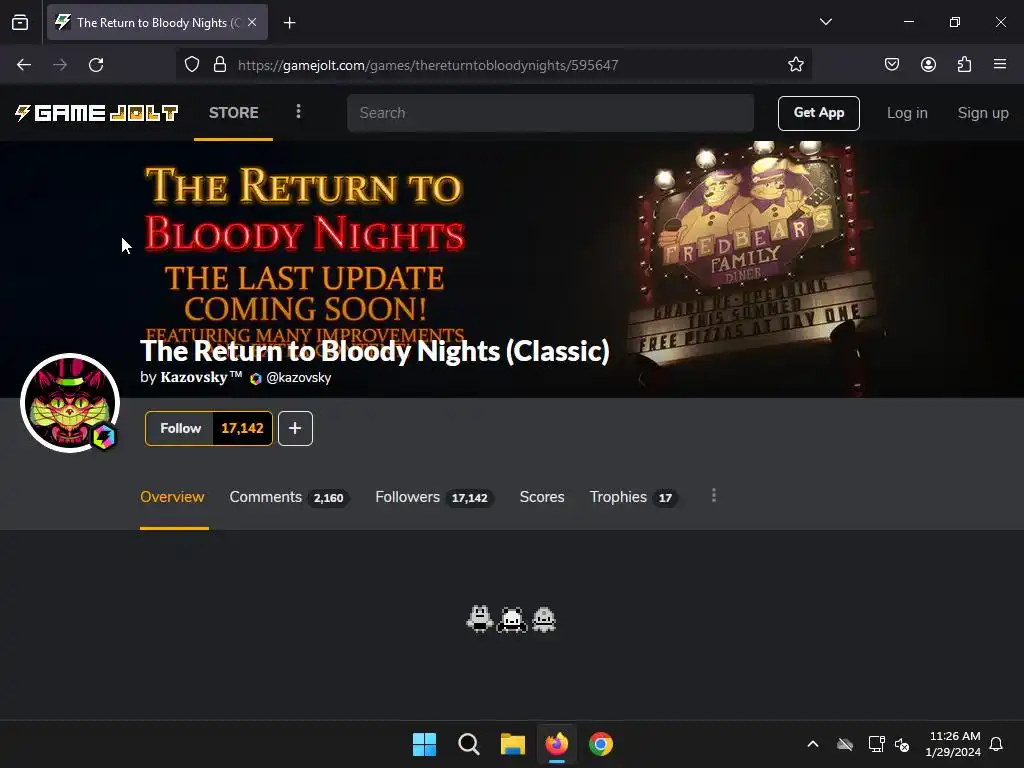Switch to the Trophies tab
This screenshot has width=1024, height=768.
coord(633,497)
